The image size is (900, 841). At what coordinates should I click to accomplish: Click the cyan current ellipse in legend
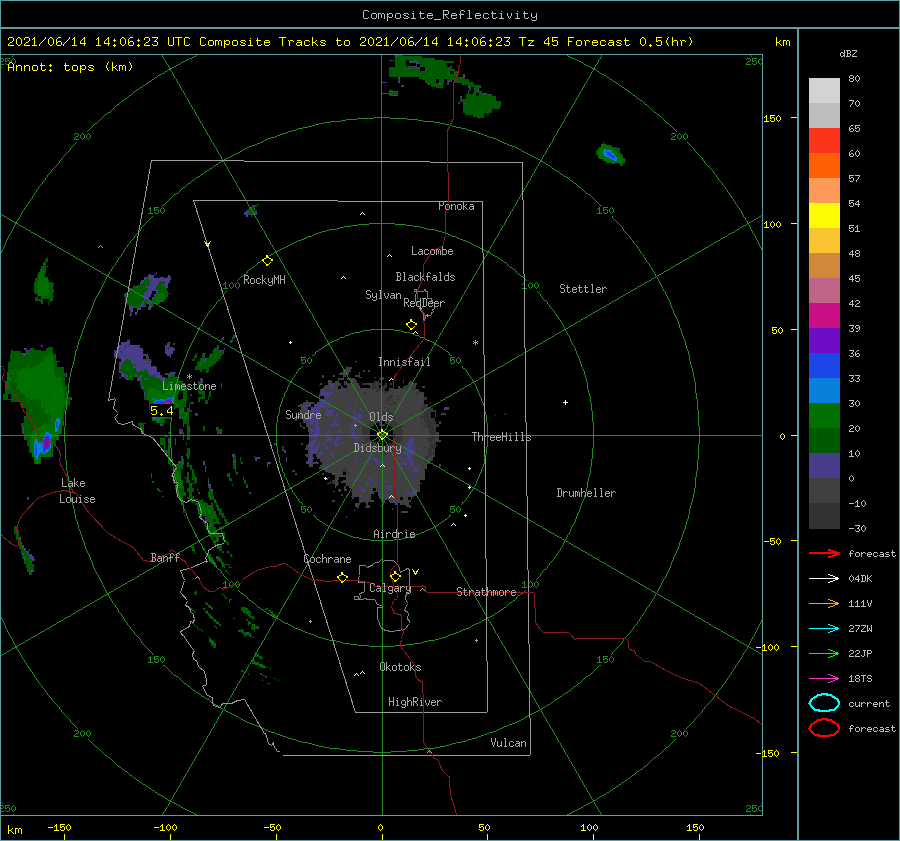824,703
